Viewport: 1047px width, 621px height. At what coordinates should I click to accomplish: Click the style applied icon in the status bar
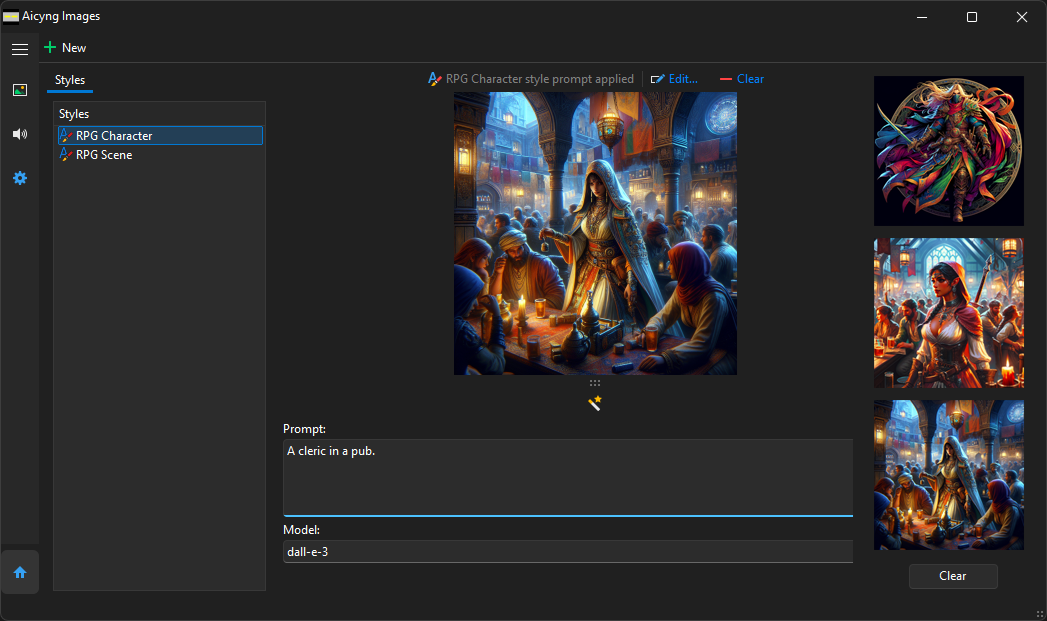tap(434, 79)
